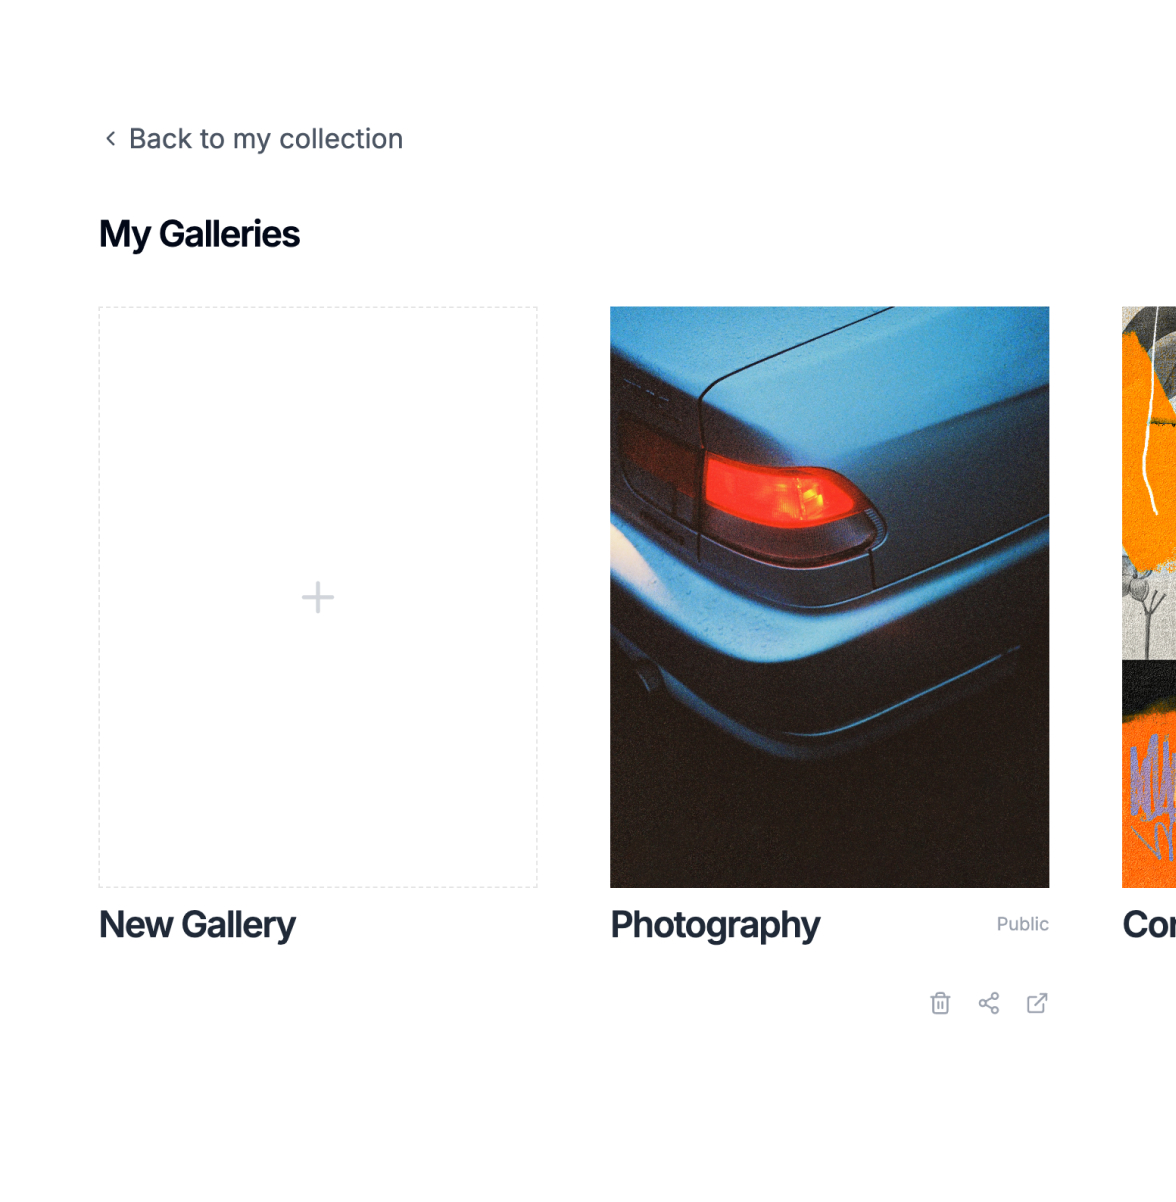
Task: Click the New Gallery label
Action: pos(196,924)
